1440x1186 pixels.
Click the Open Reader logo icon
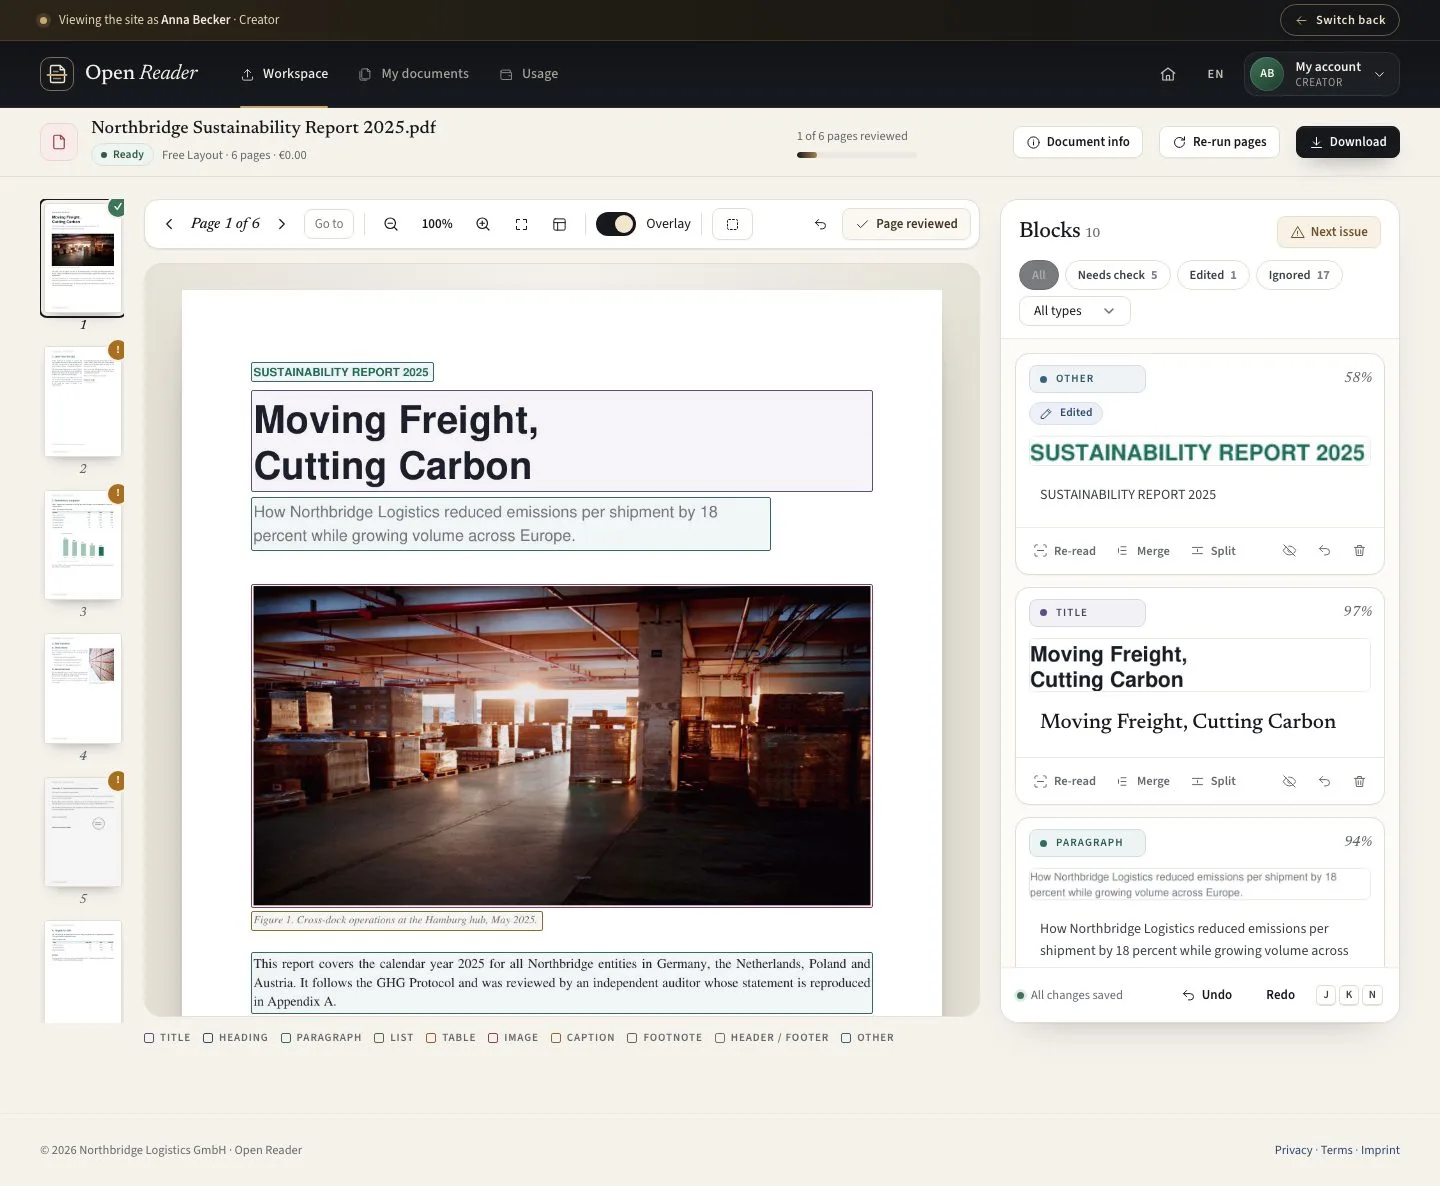(57, 74)
